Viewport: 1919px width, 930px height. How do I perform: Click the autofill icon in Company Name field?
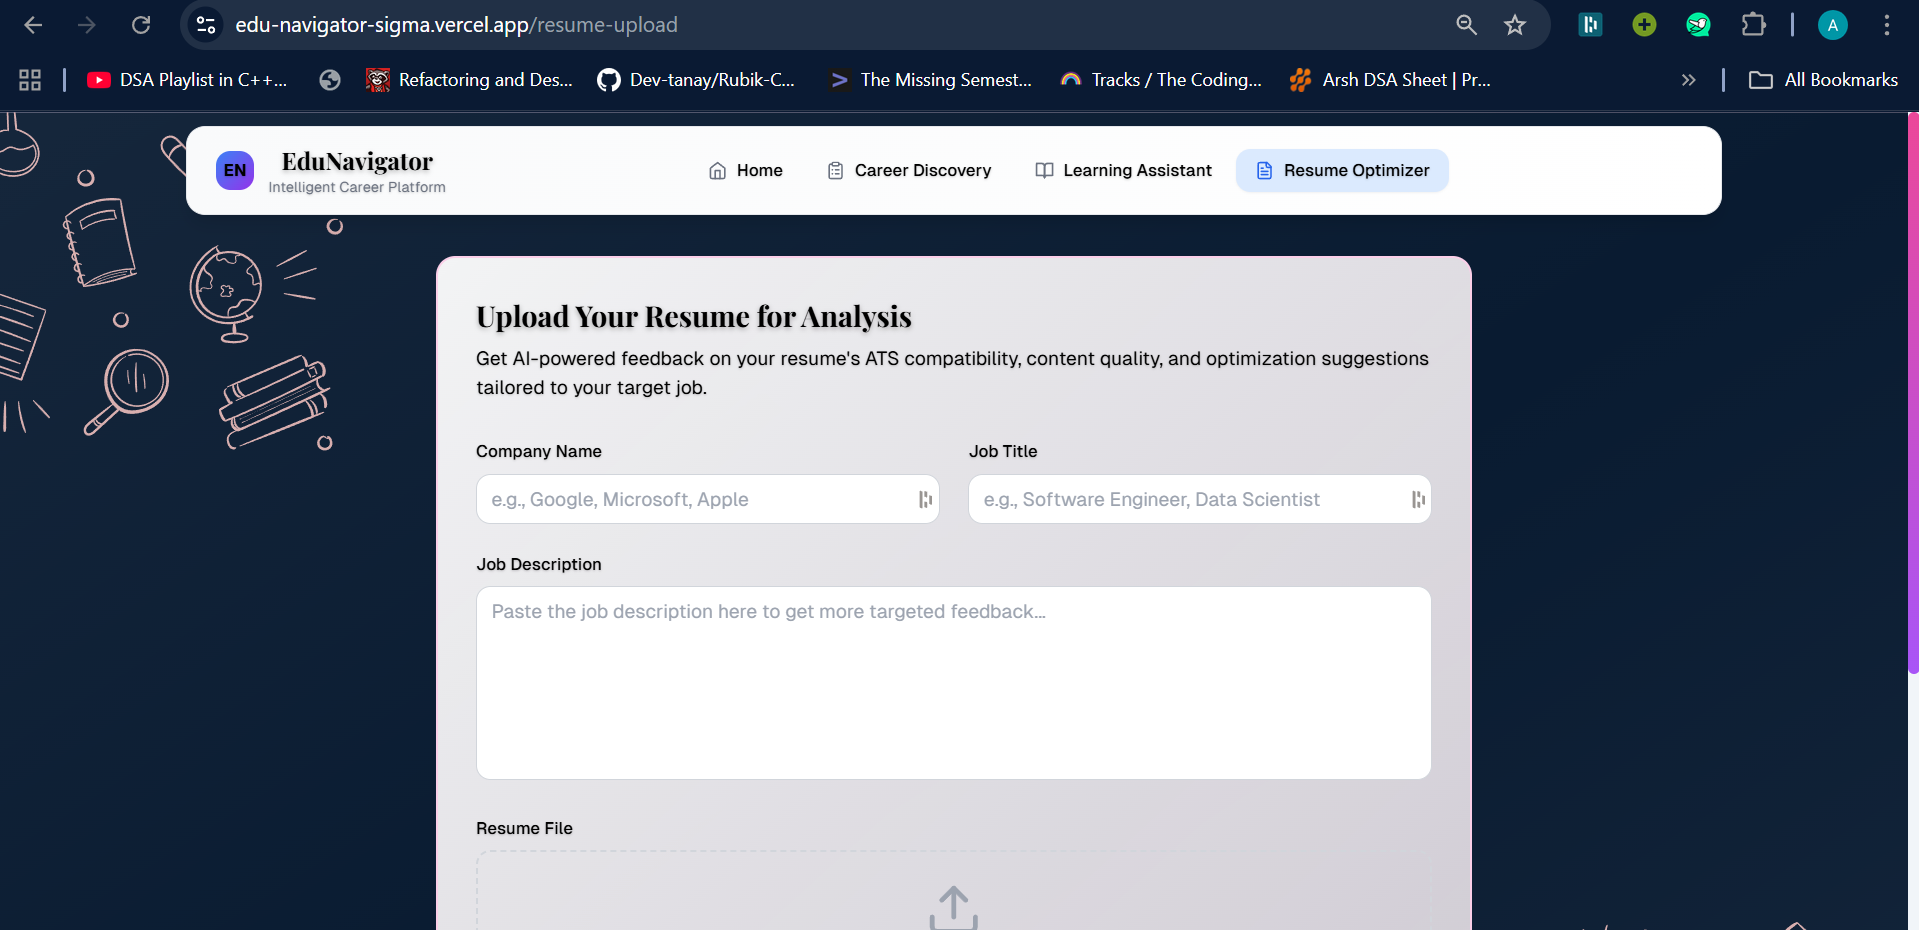[925, 499]
